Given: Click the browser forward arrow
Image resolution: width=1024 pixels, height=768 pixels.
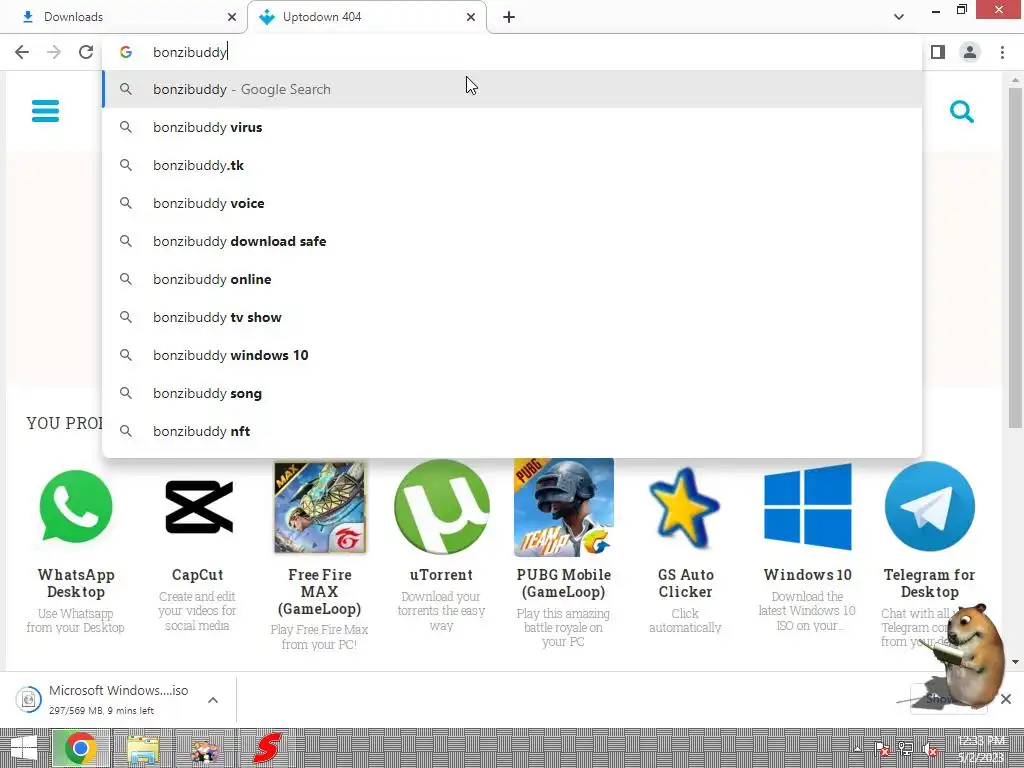Looking at the screenshot, I should [54, 52].
